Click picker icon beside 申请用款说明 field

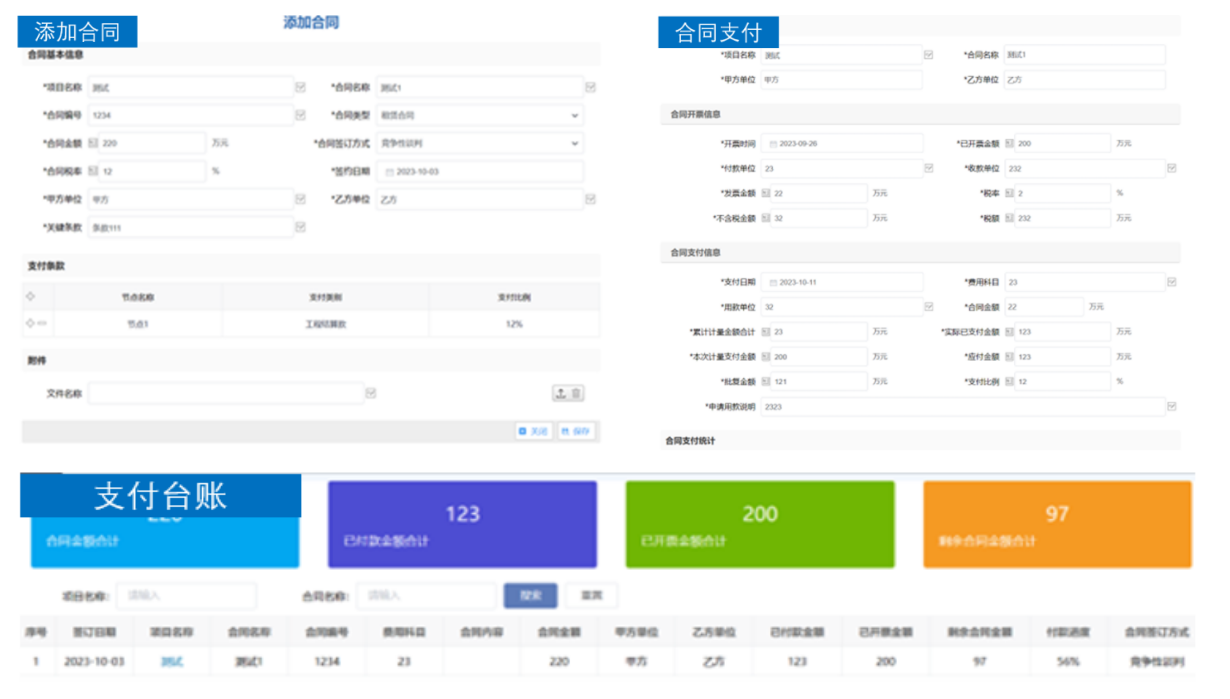tap(1171, 407)
